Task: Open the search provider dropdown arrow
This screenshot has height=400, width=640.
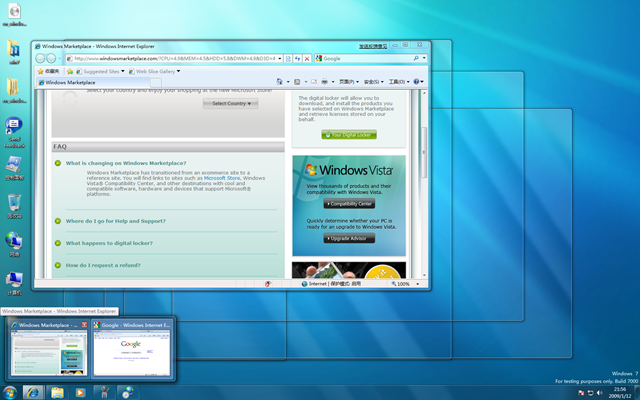Action: click(x=424, y=58)
